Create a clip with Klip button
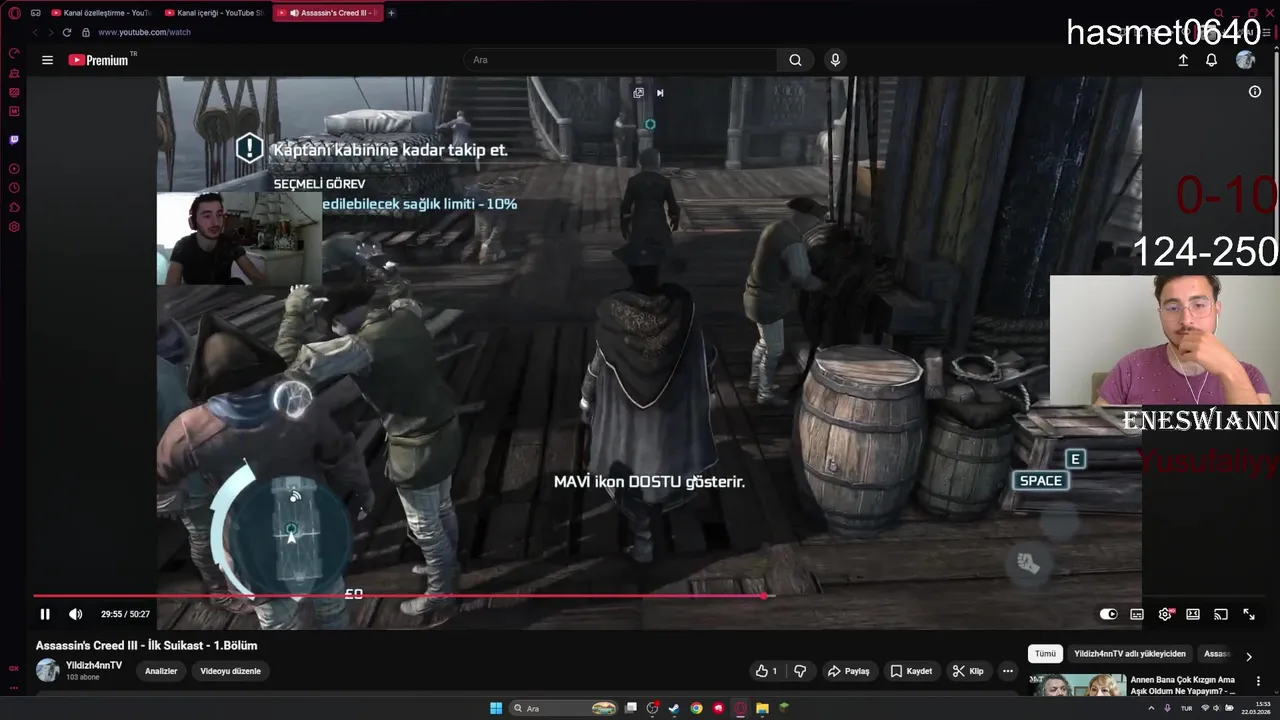This screenshot has width=1280, height=720. click(x=968, y=671)
